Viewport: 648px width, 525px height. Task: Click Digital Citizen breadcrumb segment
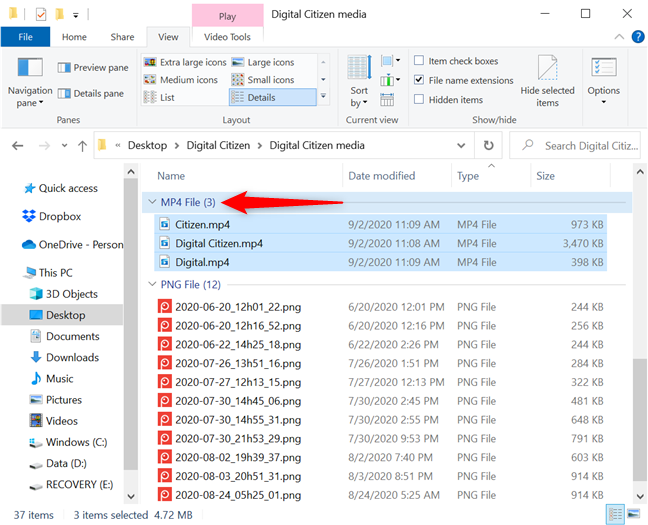218,146
